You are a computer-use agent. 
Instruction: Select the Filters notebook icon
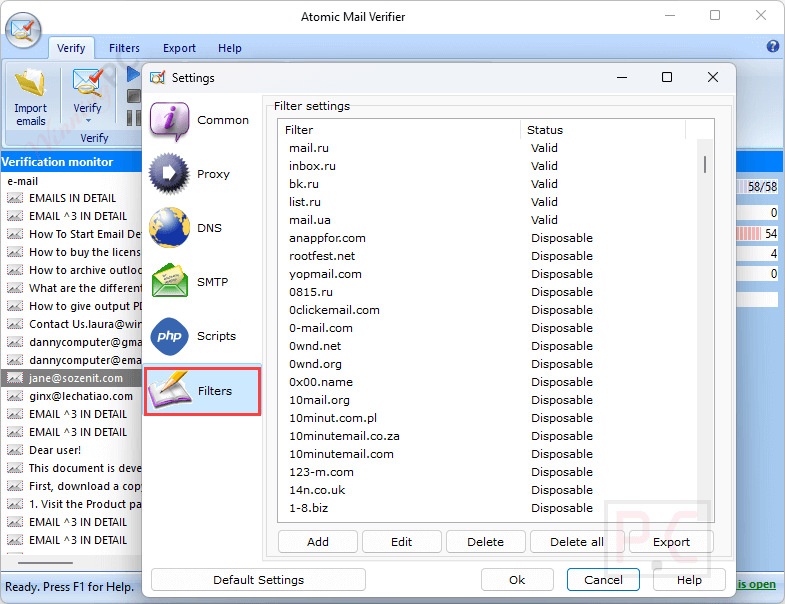(x=170, y=391)
